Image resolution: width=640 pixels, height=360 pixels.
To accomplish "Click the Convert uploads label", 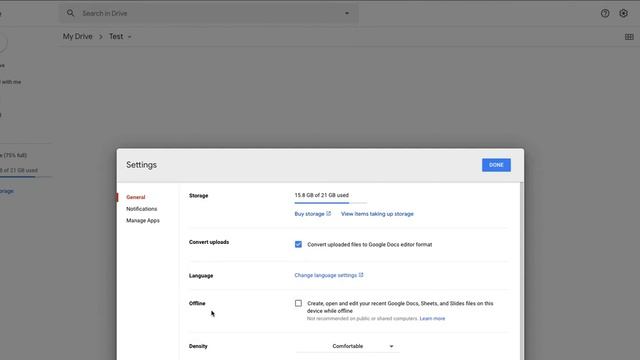I will coord(209,242).
